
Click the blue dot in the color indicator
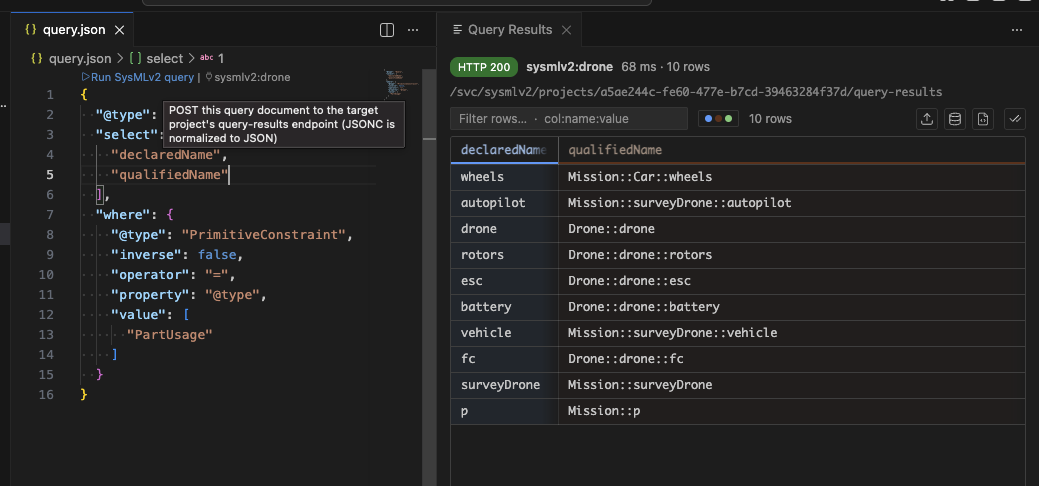click(x=708, y=119)
